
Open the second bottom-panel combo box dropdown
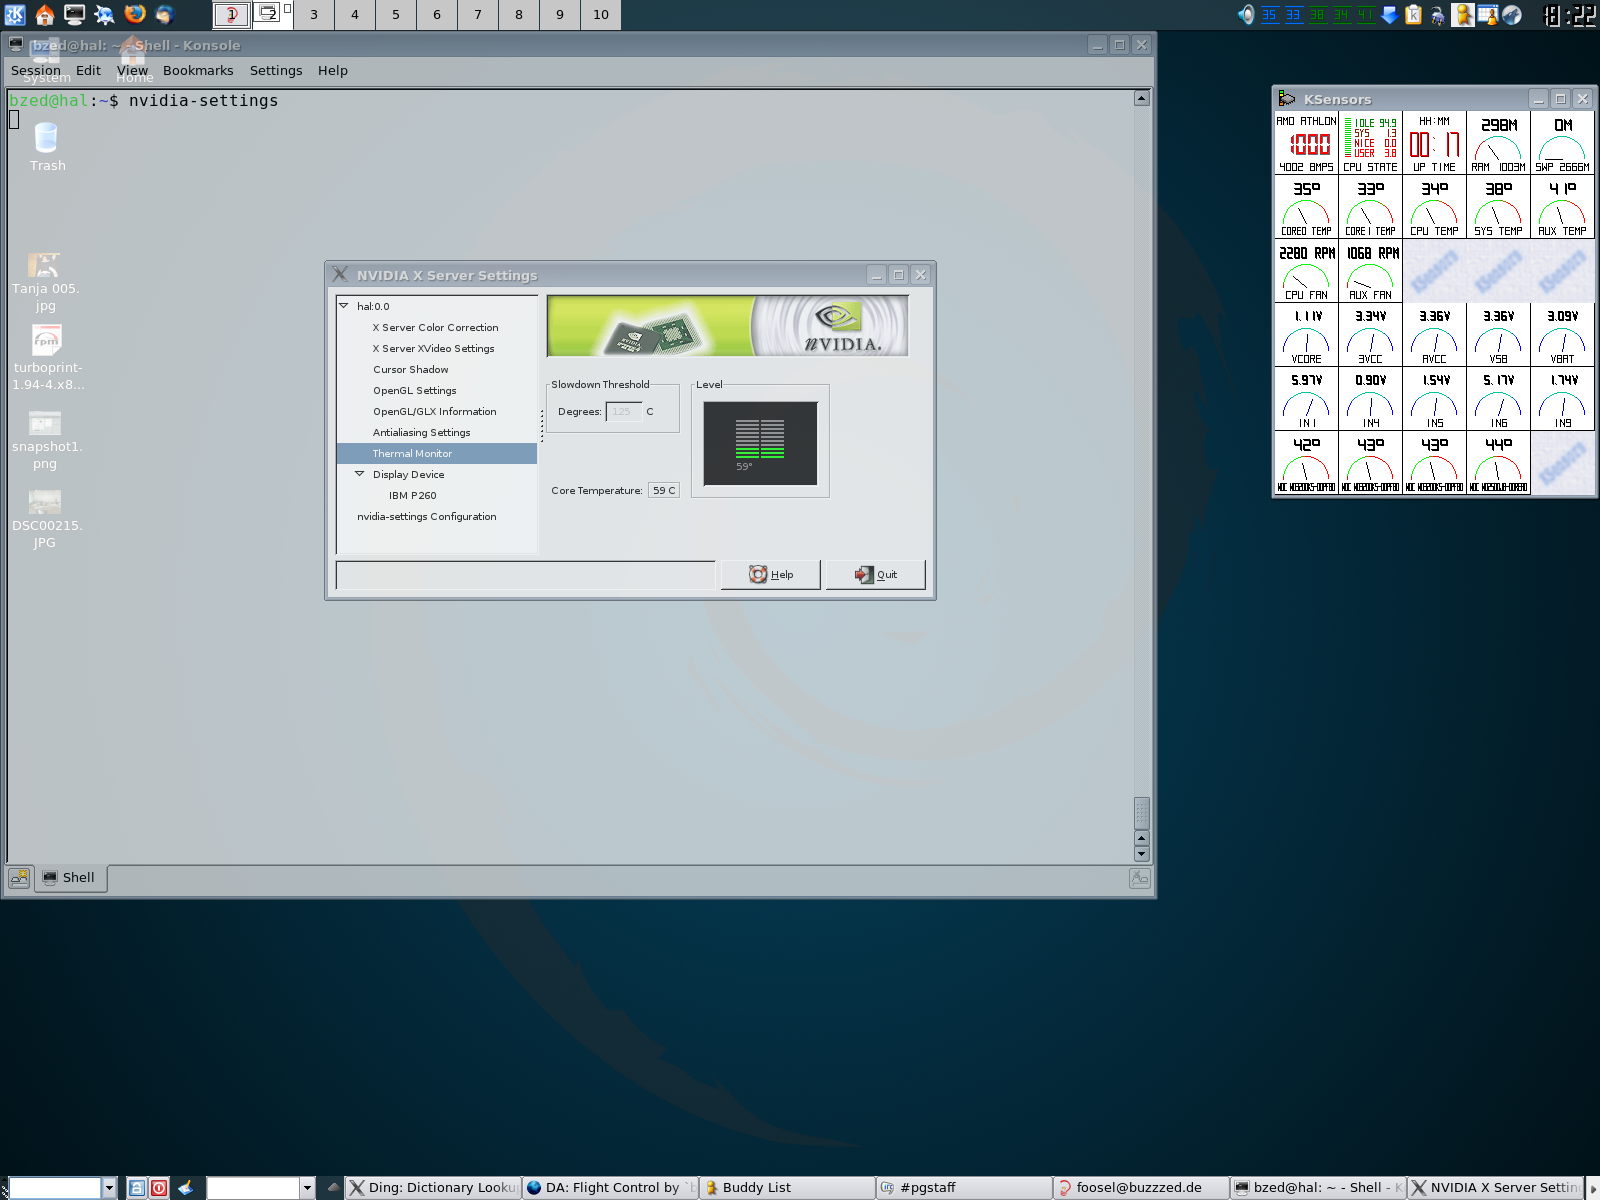coord(307,1187)
